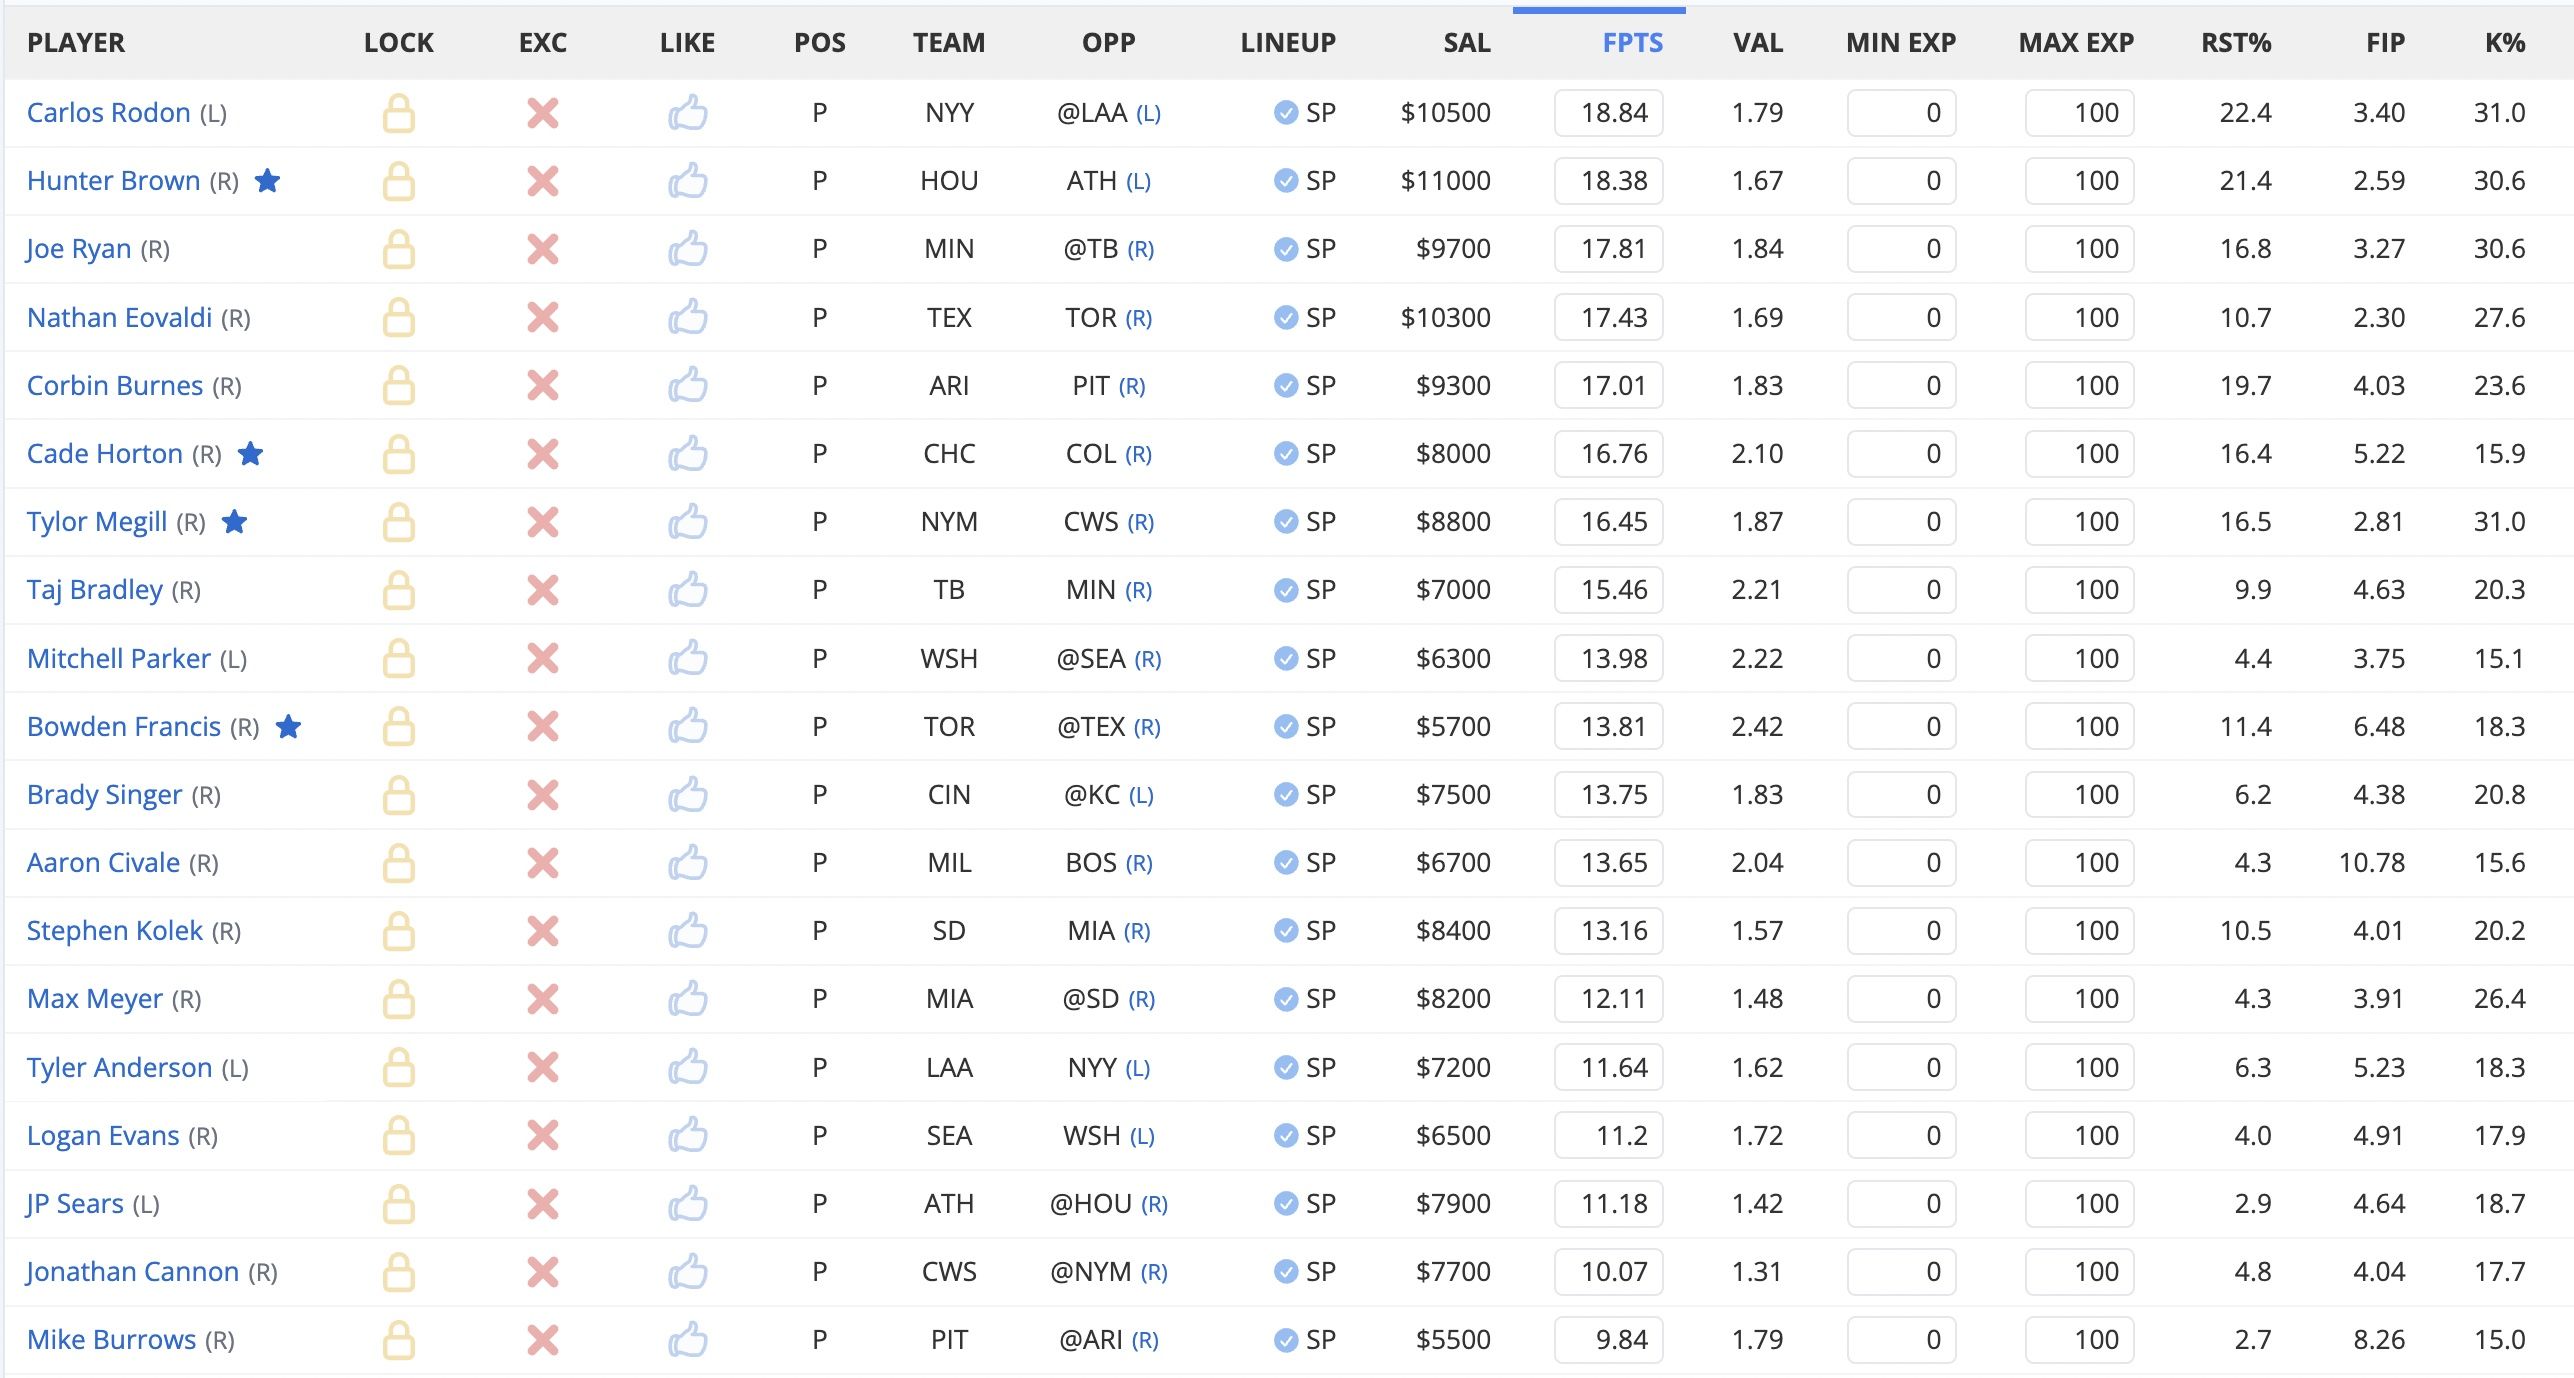Edit Logan Evans FPTS field 11.2
The width and height of the screenshot is (2574, 1378).
click(1609, 1135)
